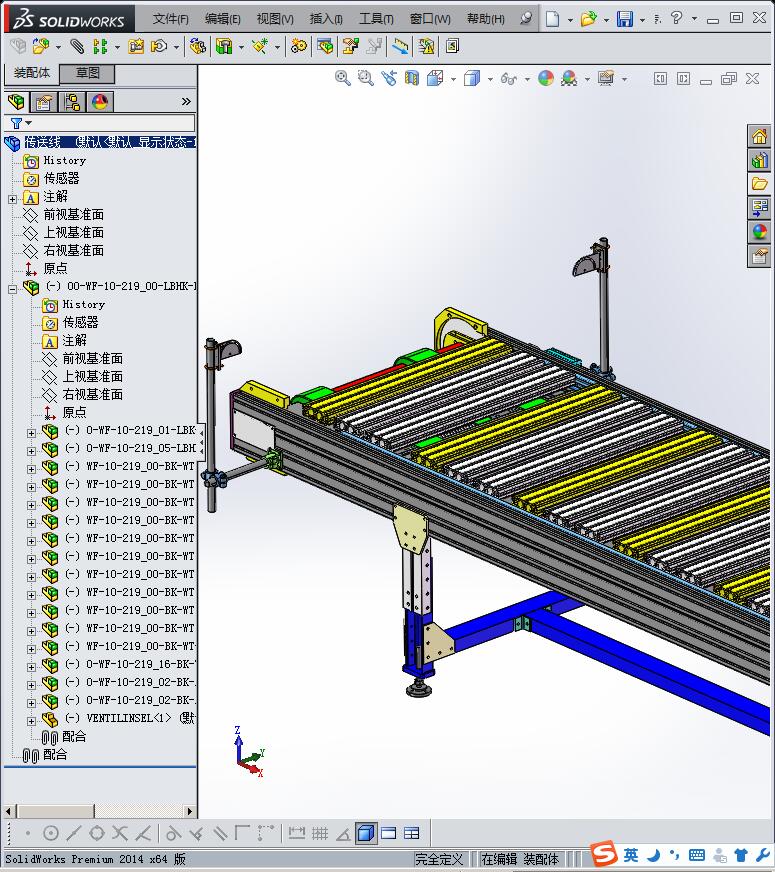Click the Save floppy disk icon
The width and height of the screenshot is (775, 872).
tap(624, 19)
